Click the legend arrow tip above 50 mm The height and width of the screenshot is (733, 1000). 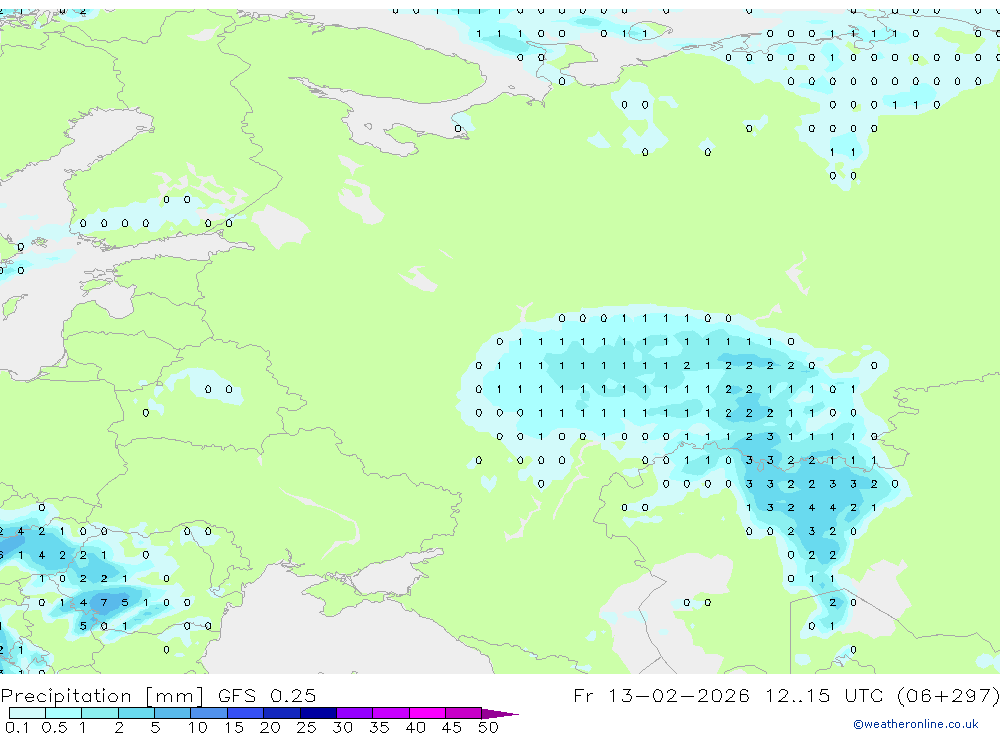click(x=501, y=714)
